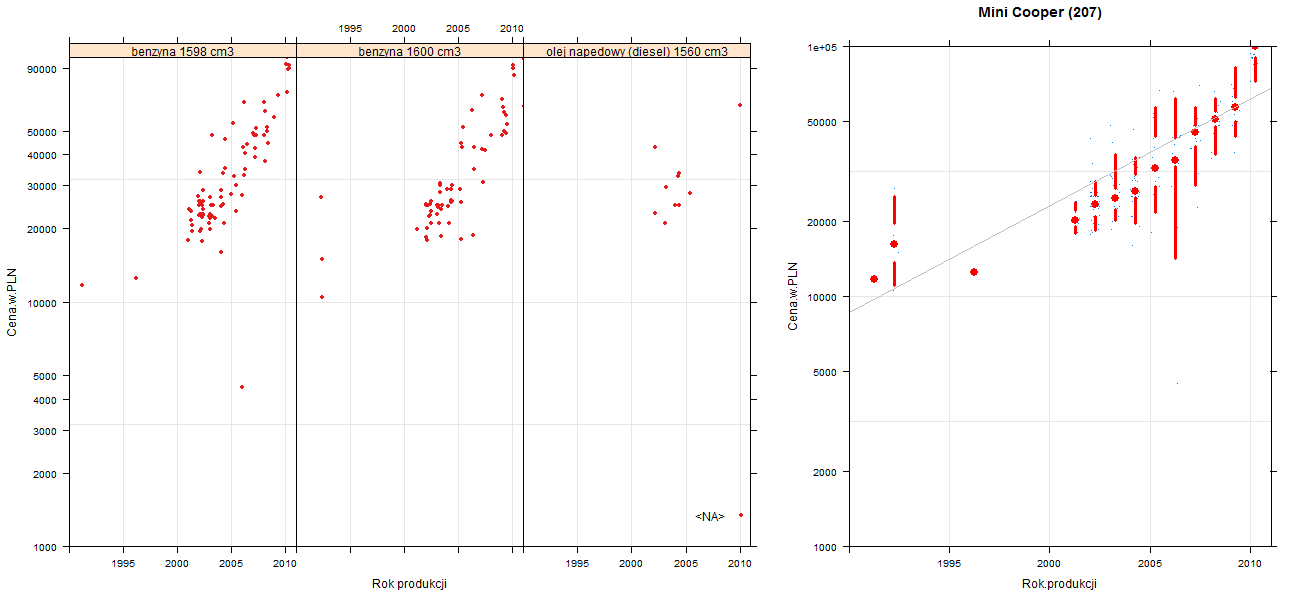Click 2000 tick label below the 1598 cm3 panel
1300x600 pixels.
coord(177,564)
